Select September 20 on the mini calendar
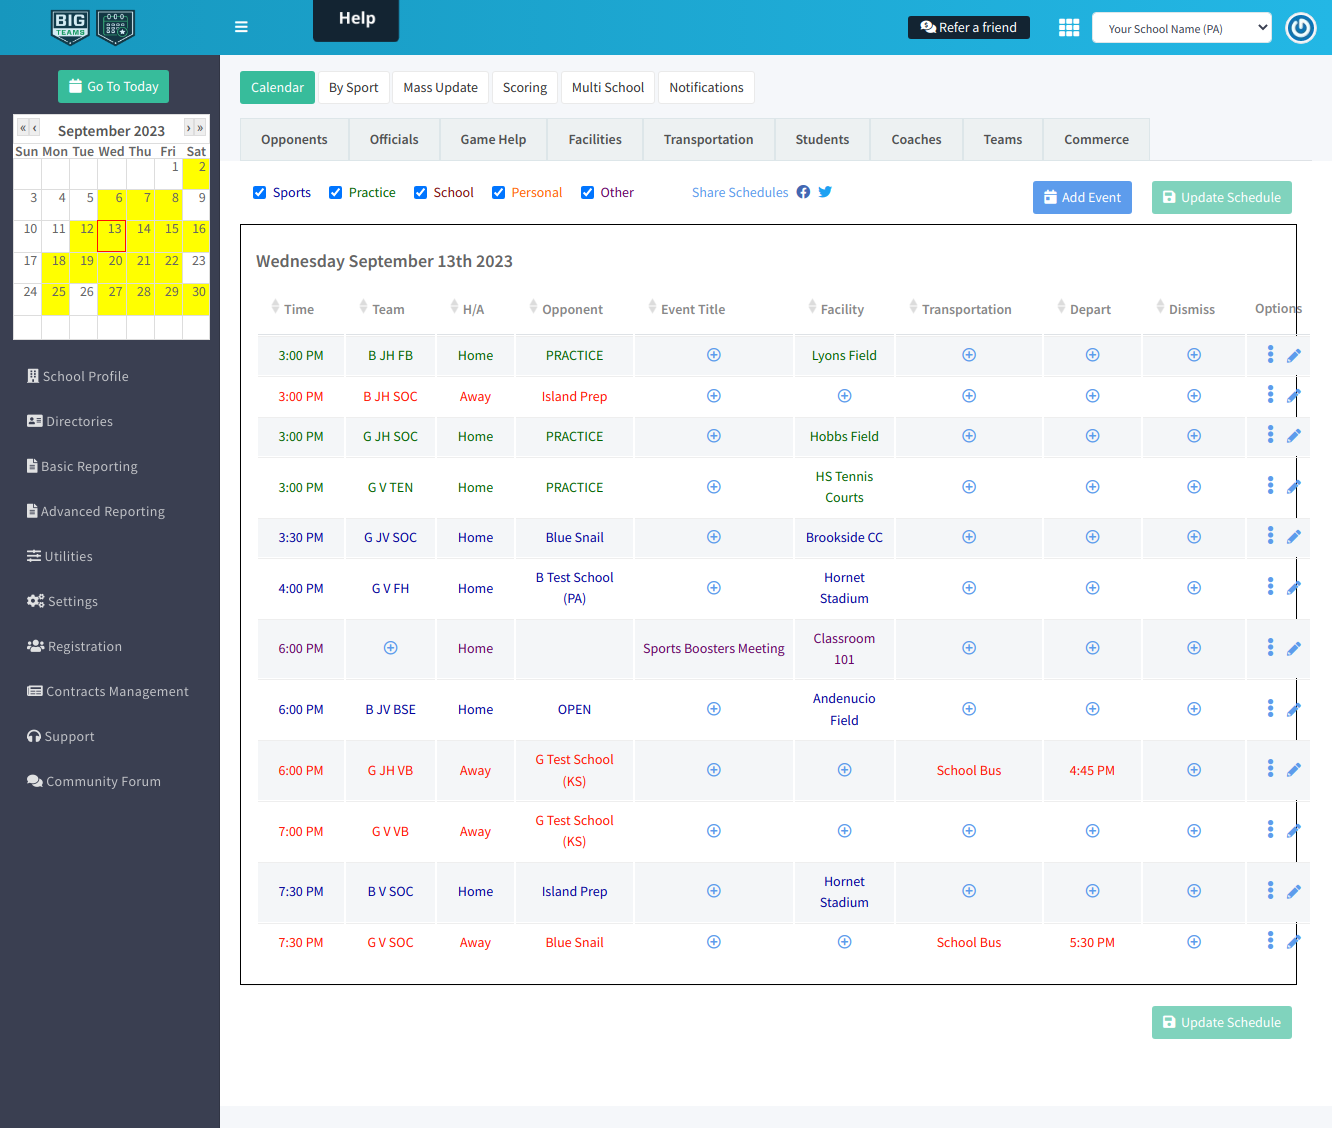Screen dimensions: 1332x1128 click(x=114, y=260)
